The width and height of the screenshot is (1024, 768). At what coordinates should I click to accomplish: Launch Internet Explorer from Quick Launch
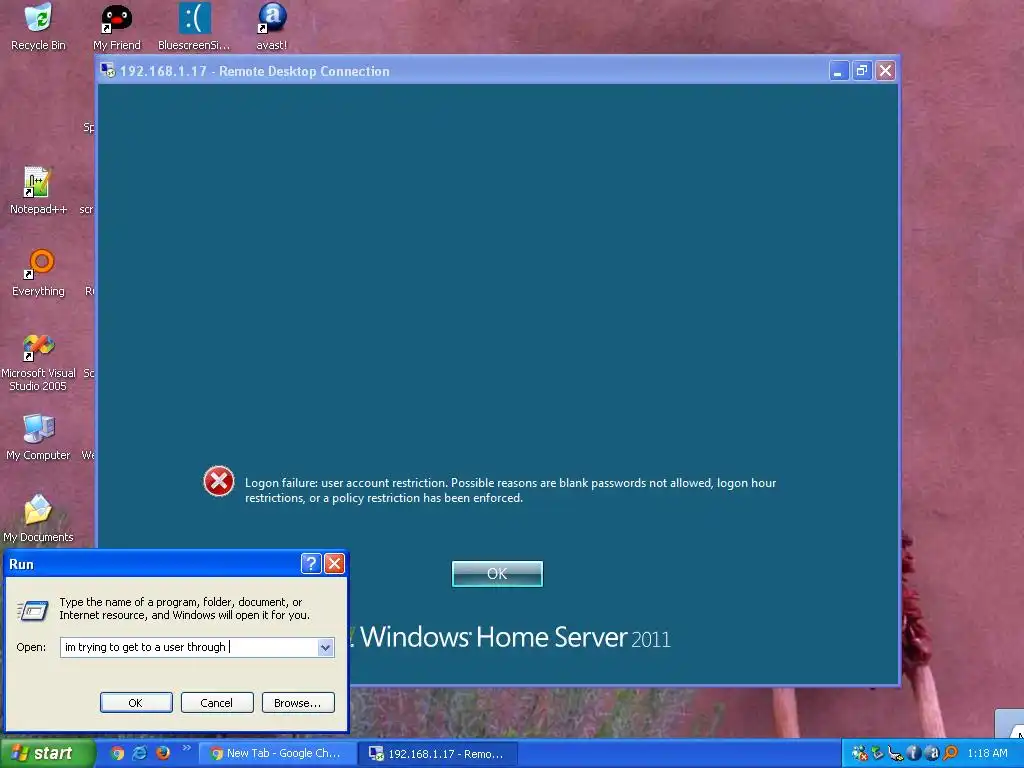(140, 754)
